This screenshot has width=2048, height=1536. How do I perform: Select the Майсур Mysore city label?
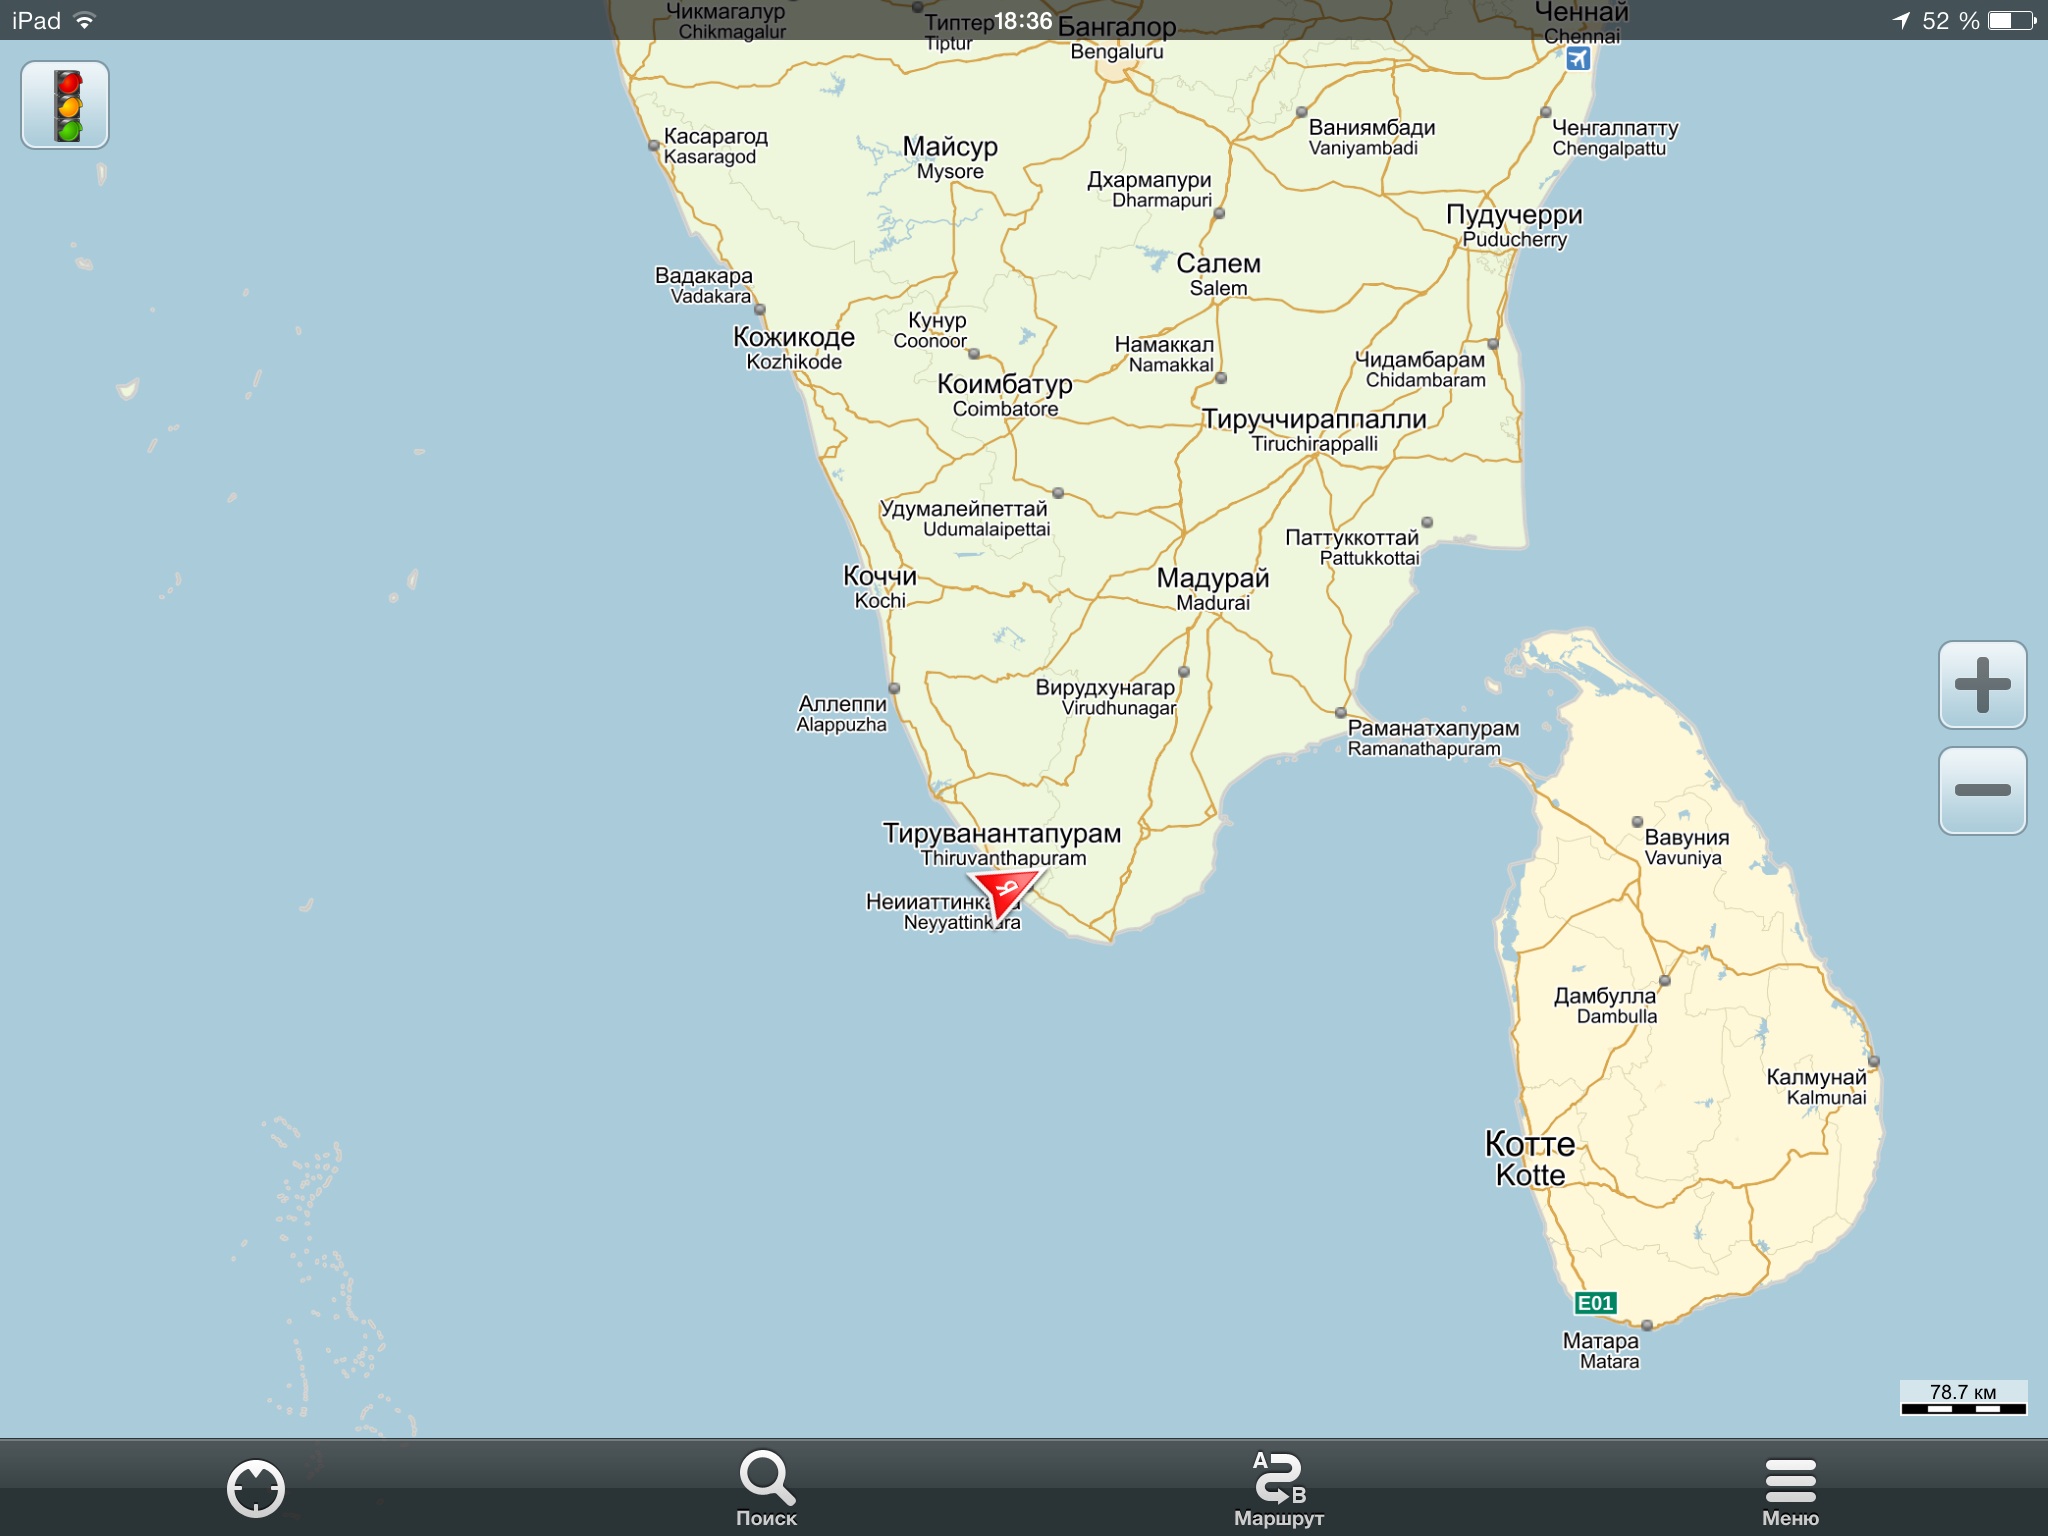pyautogui.click(x=950, y=158)
